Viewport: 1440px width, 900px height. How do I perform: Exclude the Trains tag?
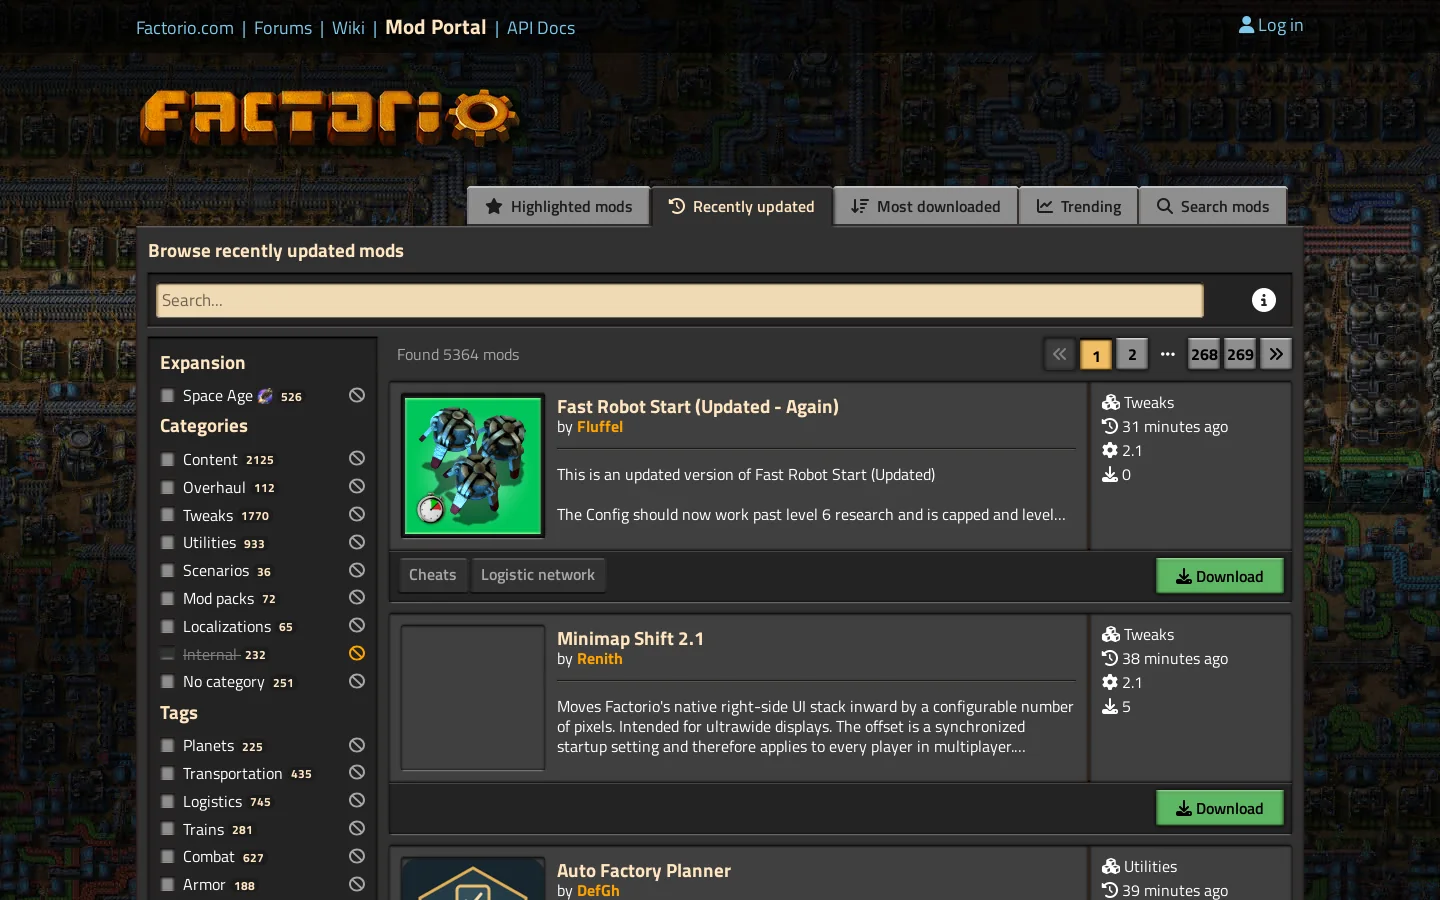coord(357,829)
